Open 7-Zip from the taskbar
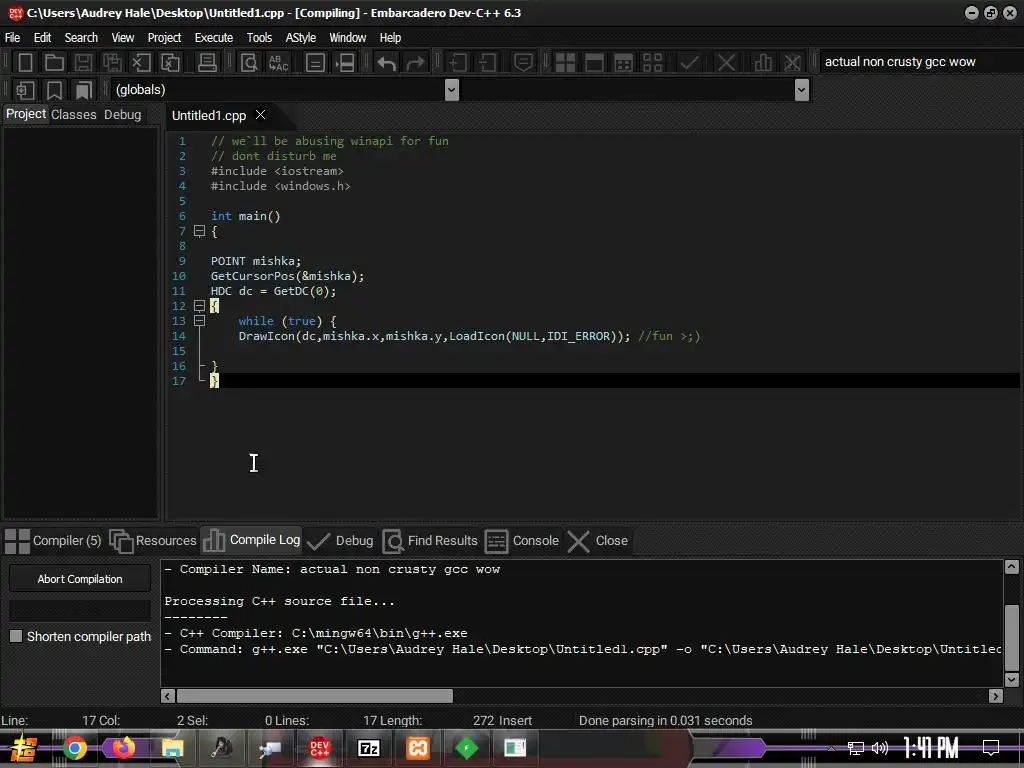1024x768 pixels. [368, 748]
